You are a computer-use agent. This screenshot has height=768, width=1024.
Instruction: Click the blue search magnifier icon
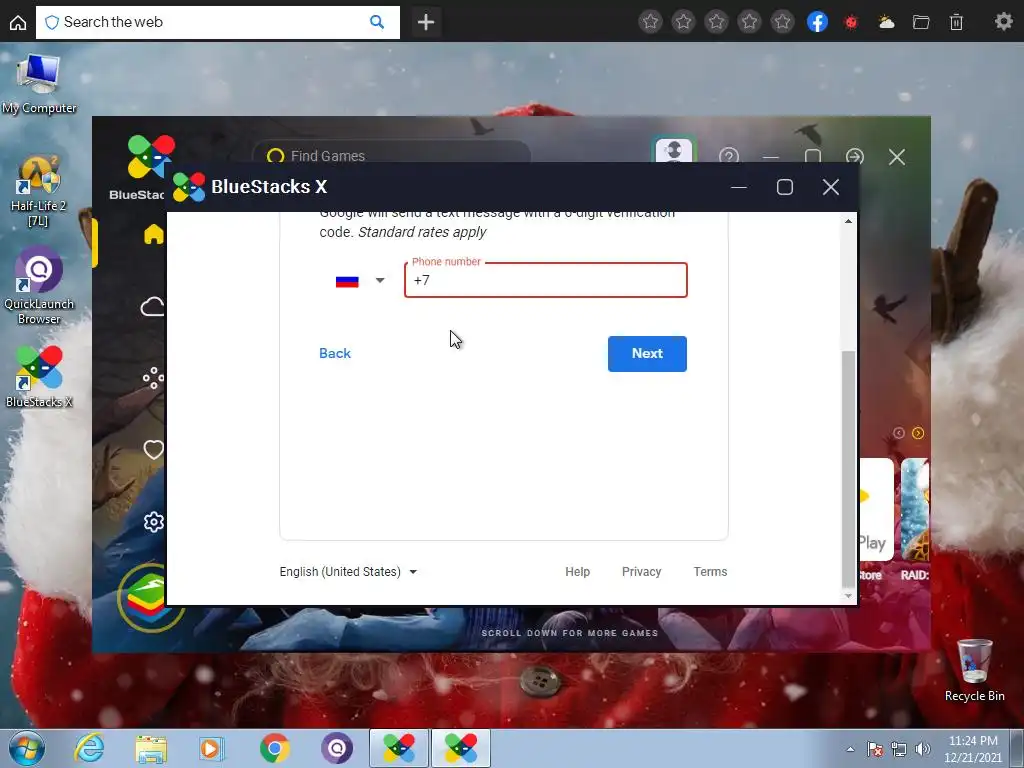coord(377,22)
